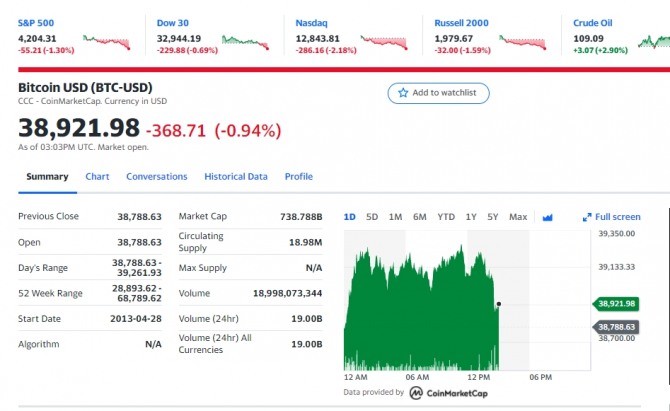The height and width of the screenshot is (411, 670).
Task: Open the S&P 500 mini sparkline chart
Action: (x=106, y=42)
